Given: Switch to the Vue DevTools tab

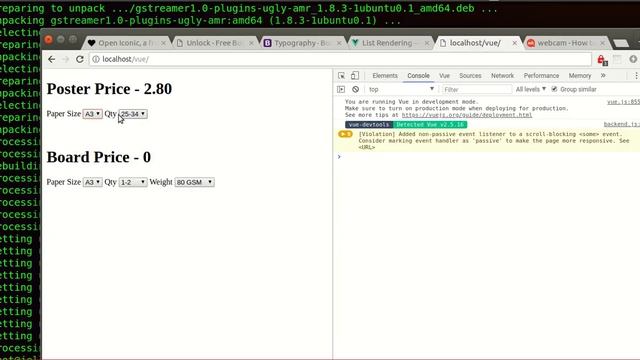Looking at the screenshot, I should point(444,76).
